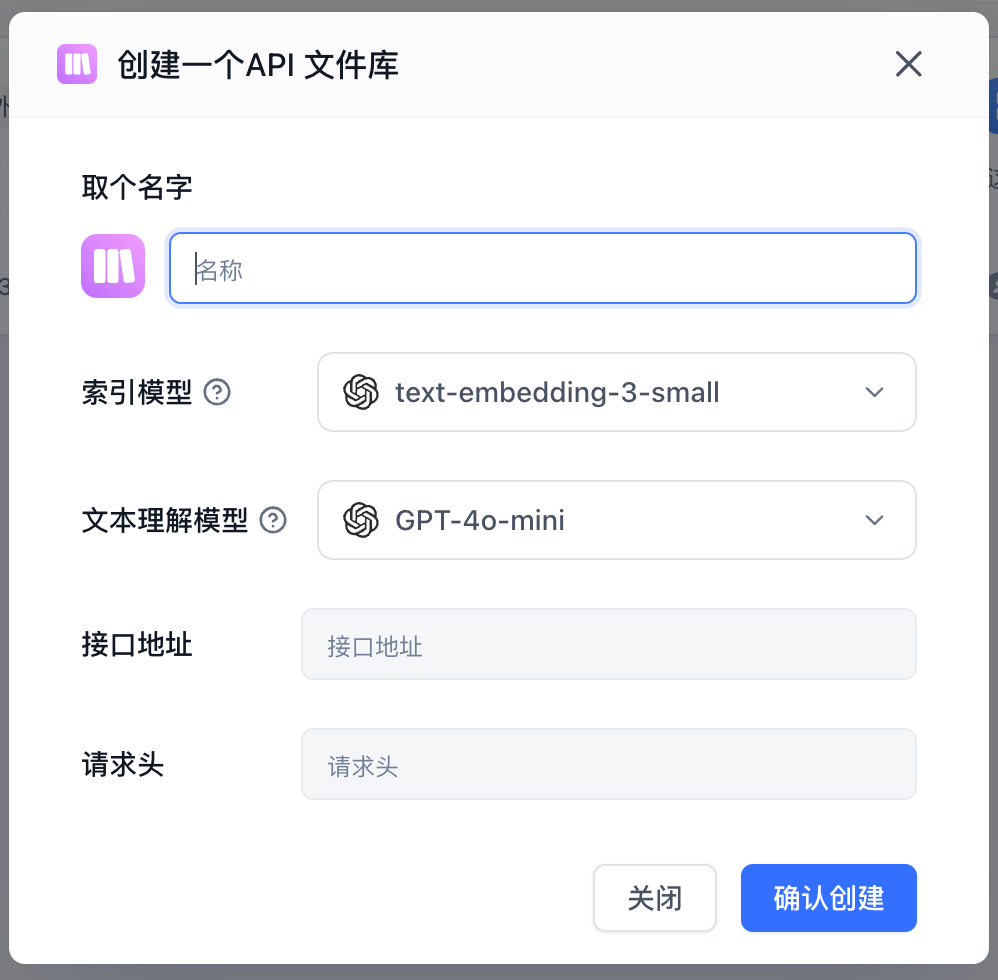Click the help icon next to 文本理解模型

click(x=273, y=520)
